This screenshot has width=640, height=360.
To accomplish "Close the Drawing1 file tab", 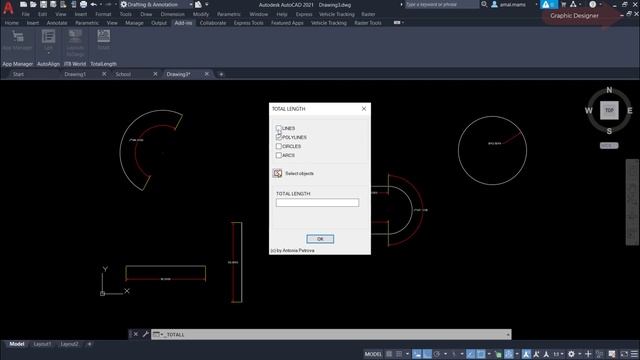I will [104, 74].
